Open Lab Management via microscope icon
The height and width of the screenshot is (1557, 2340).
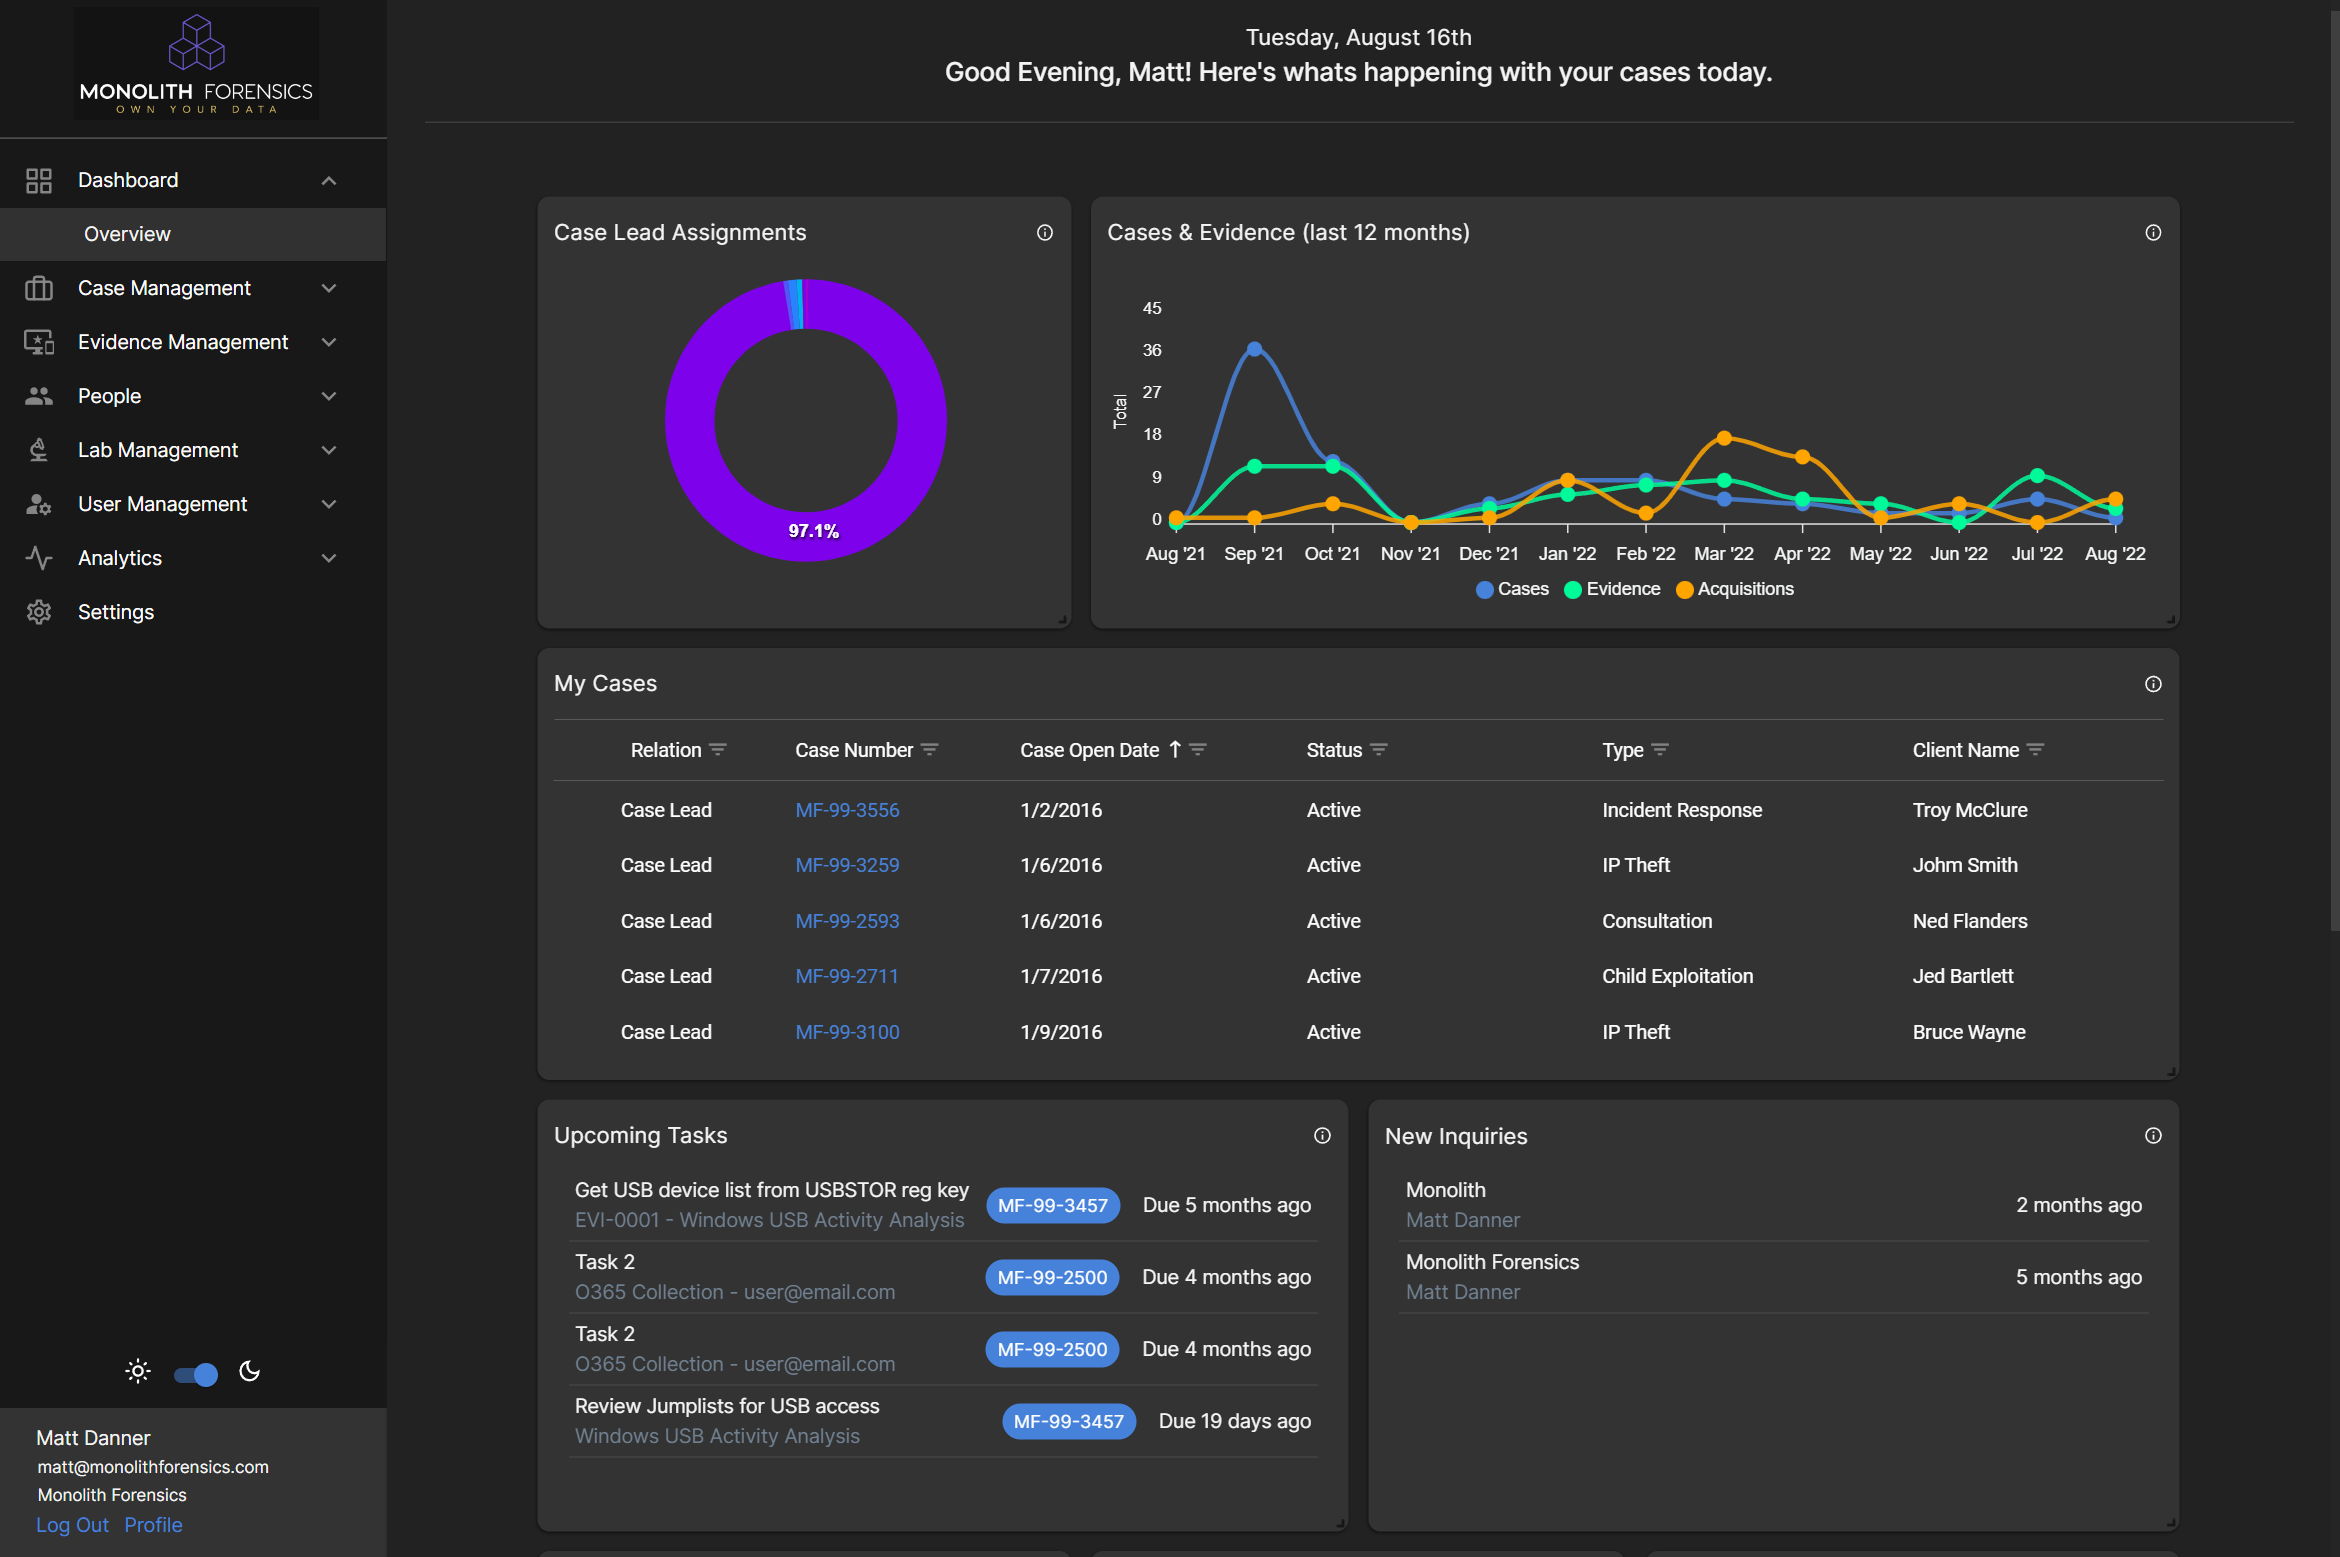[39, 450]
